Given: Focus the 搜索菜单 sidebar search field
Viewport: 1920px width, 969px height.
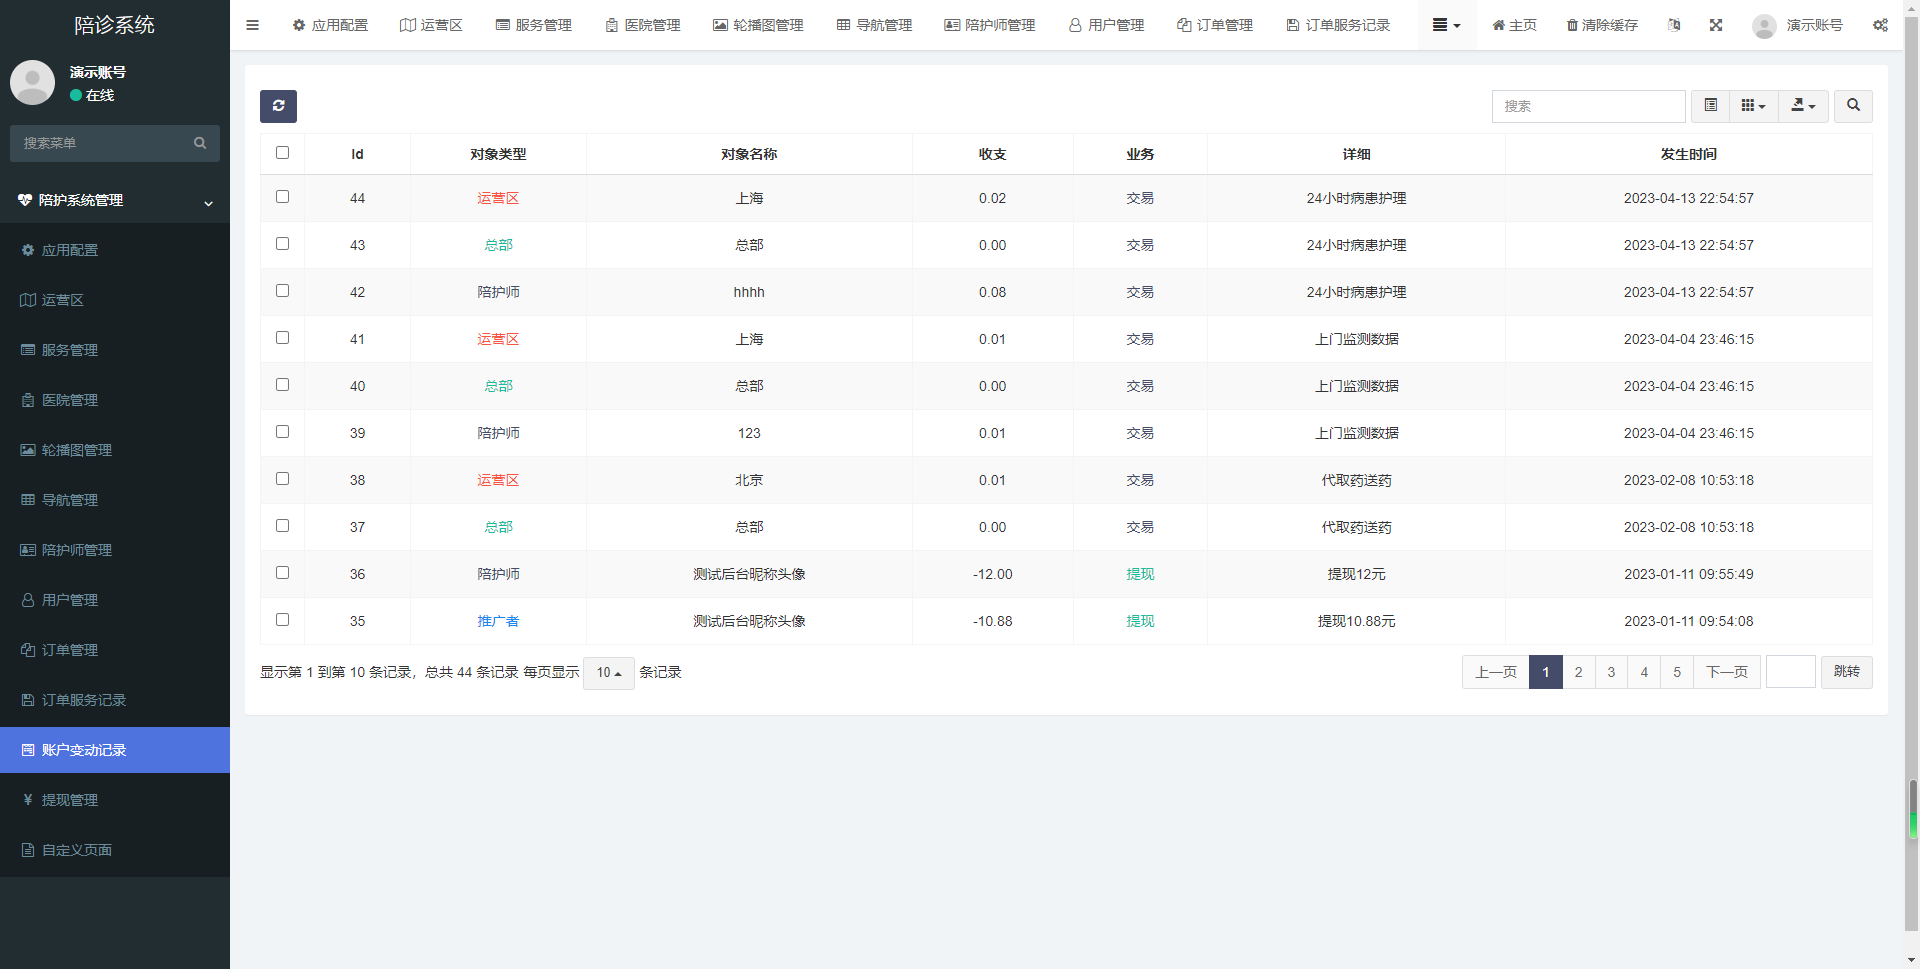Looking at the screenshot, I should pos(100,143).
